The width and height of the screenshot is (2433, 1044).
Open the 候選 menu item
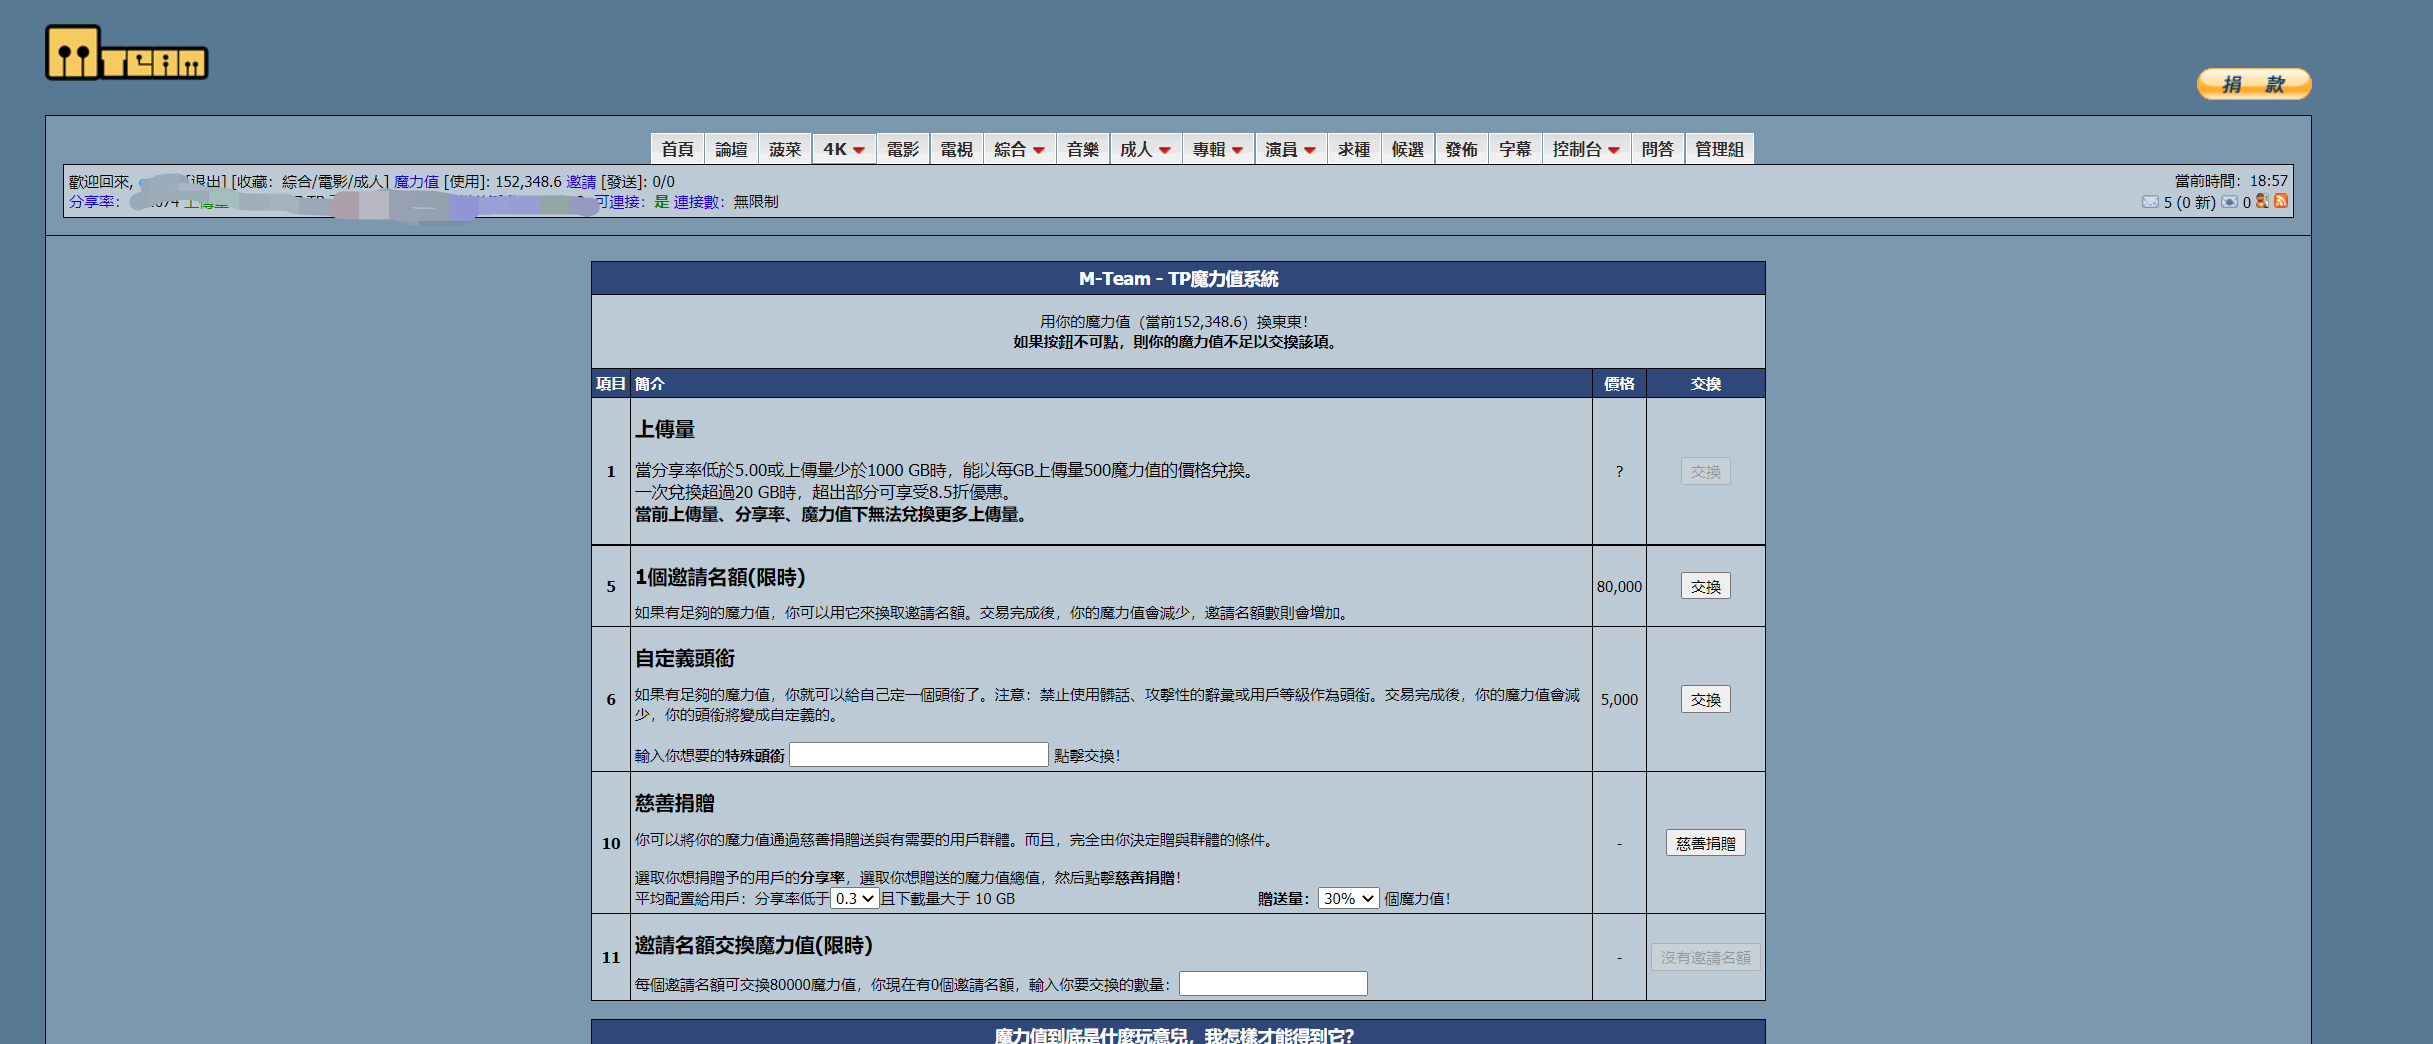[1408, 149]
